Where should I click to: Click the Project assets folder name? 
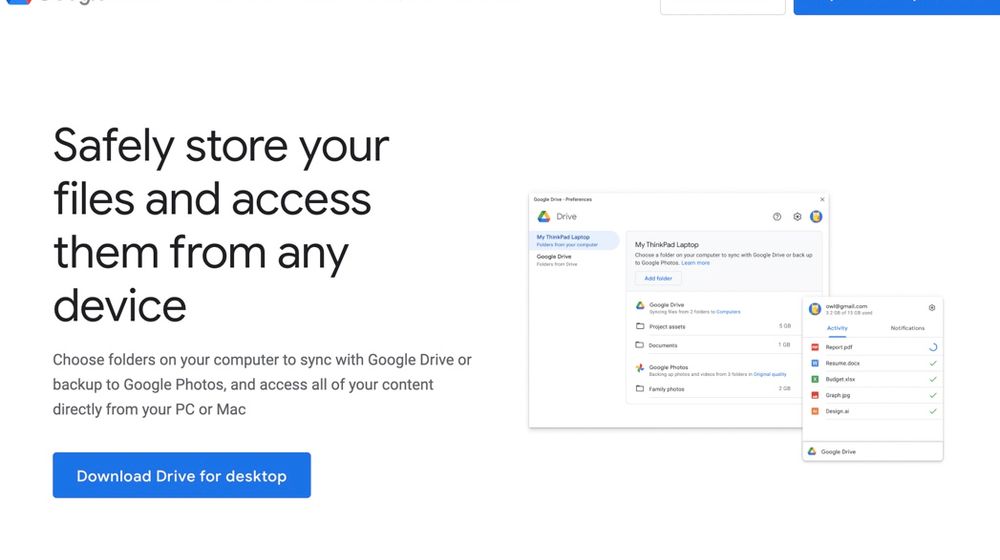pyautogui.click(x=667, y=327)
